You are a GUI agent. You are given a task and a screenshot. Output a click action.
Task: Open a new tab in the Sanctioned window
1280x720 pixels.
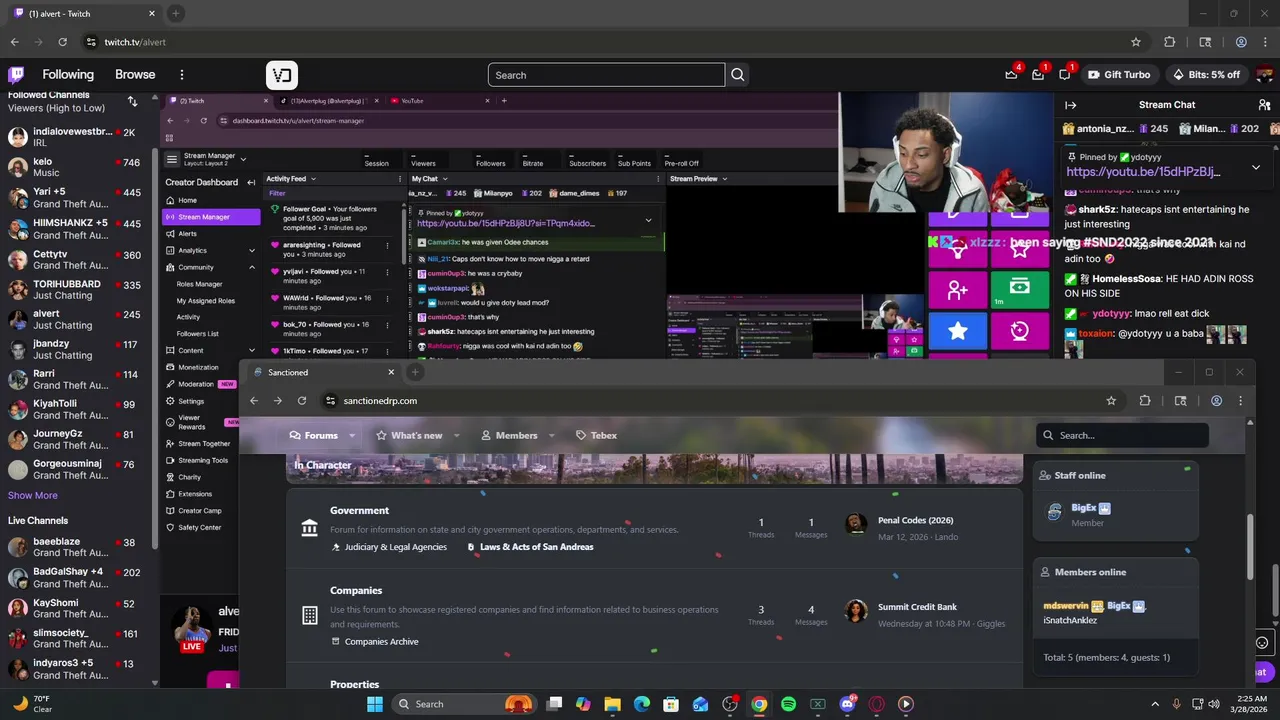(415, 372)
